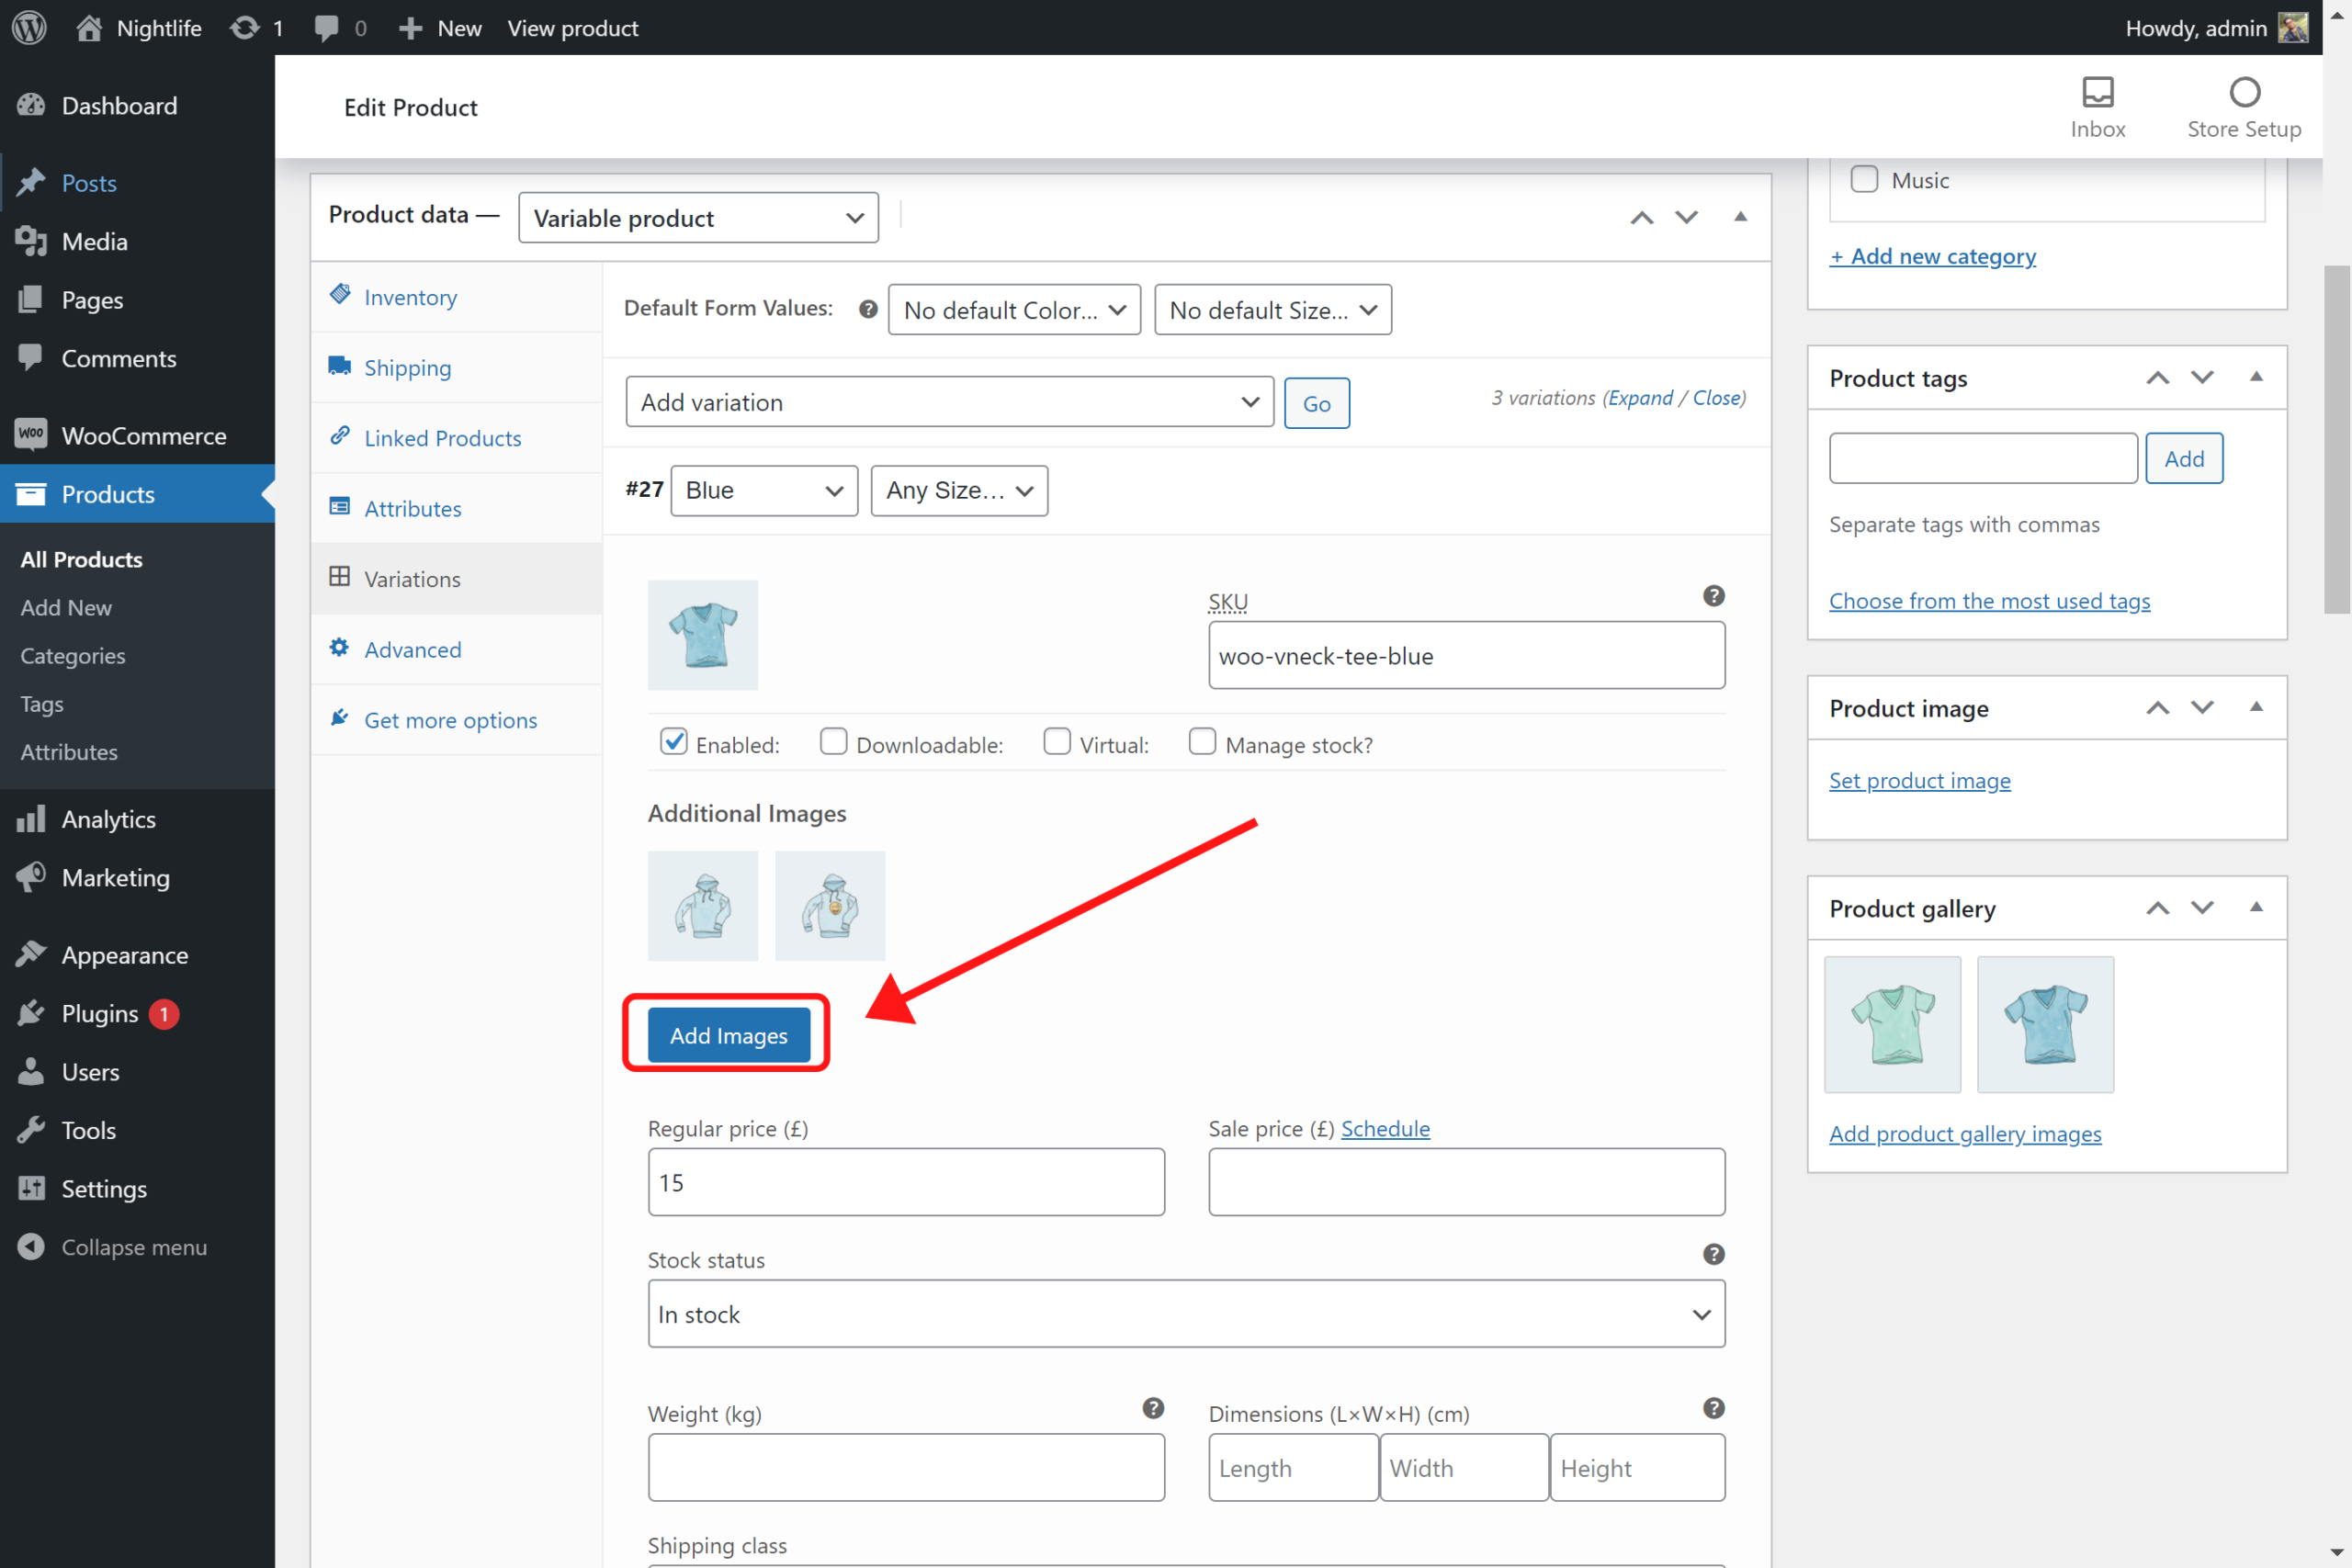Screen dimensions: 2352x1568
Task: Click the WordPress logo icon
Action: (x=29, y=27)
